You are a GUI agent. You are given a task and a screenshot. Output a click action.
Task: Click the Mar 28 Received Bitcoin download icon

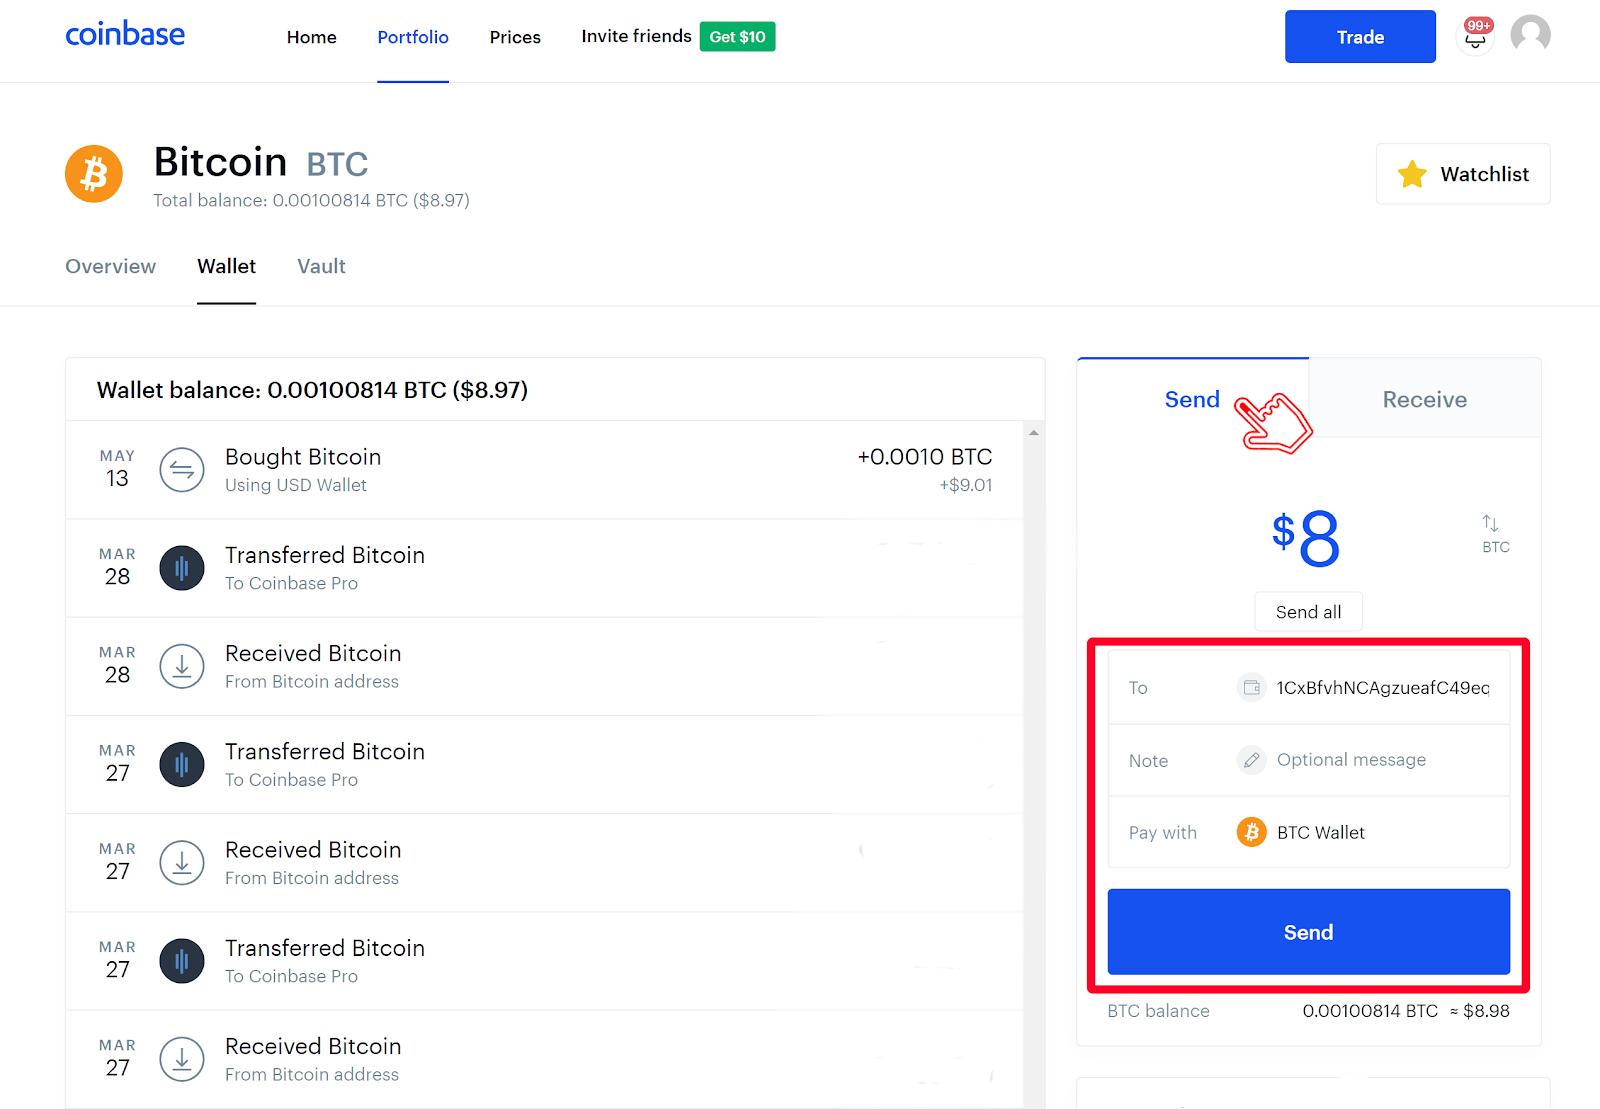[182, 666]
